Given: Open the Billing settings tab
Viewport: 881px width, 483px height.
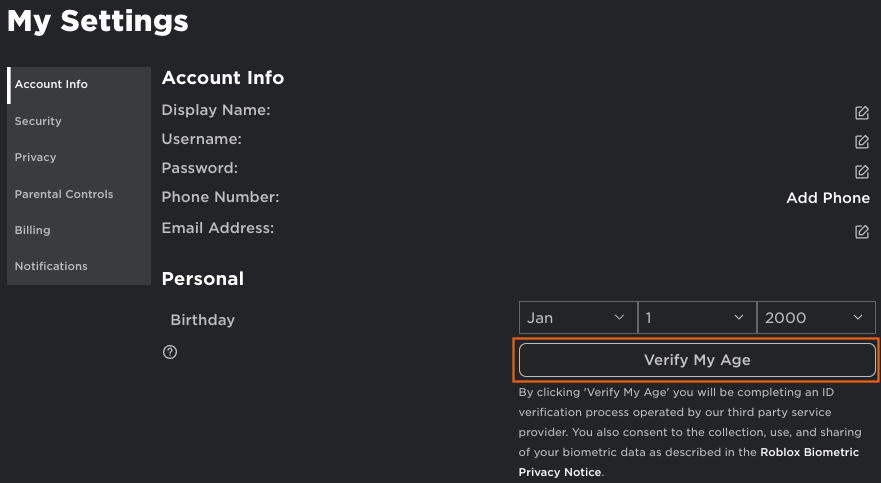Looking at the screenshot, I should (32, 230).
